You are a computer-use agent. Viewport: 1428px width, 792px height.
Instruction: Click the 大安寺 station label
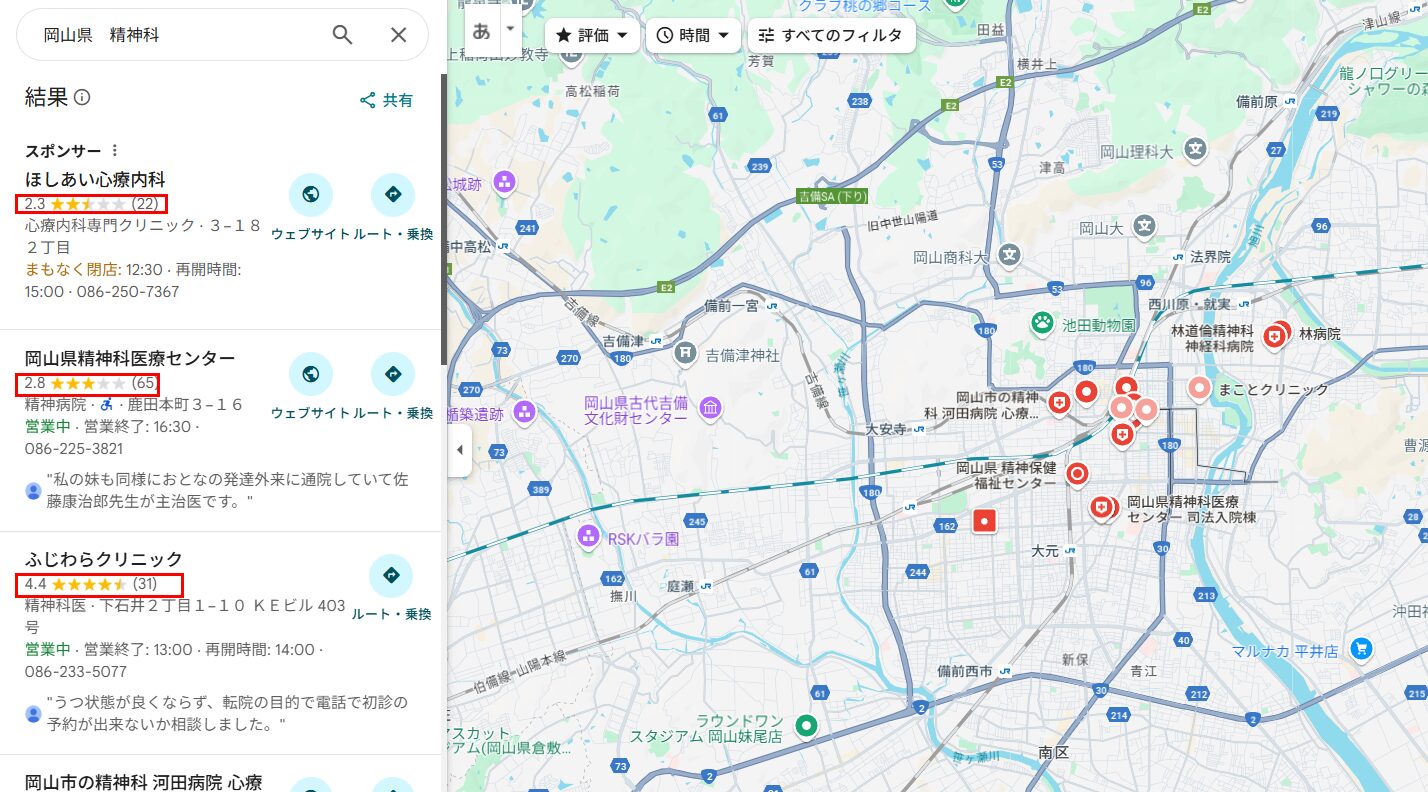(x=885, y=429)
